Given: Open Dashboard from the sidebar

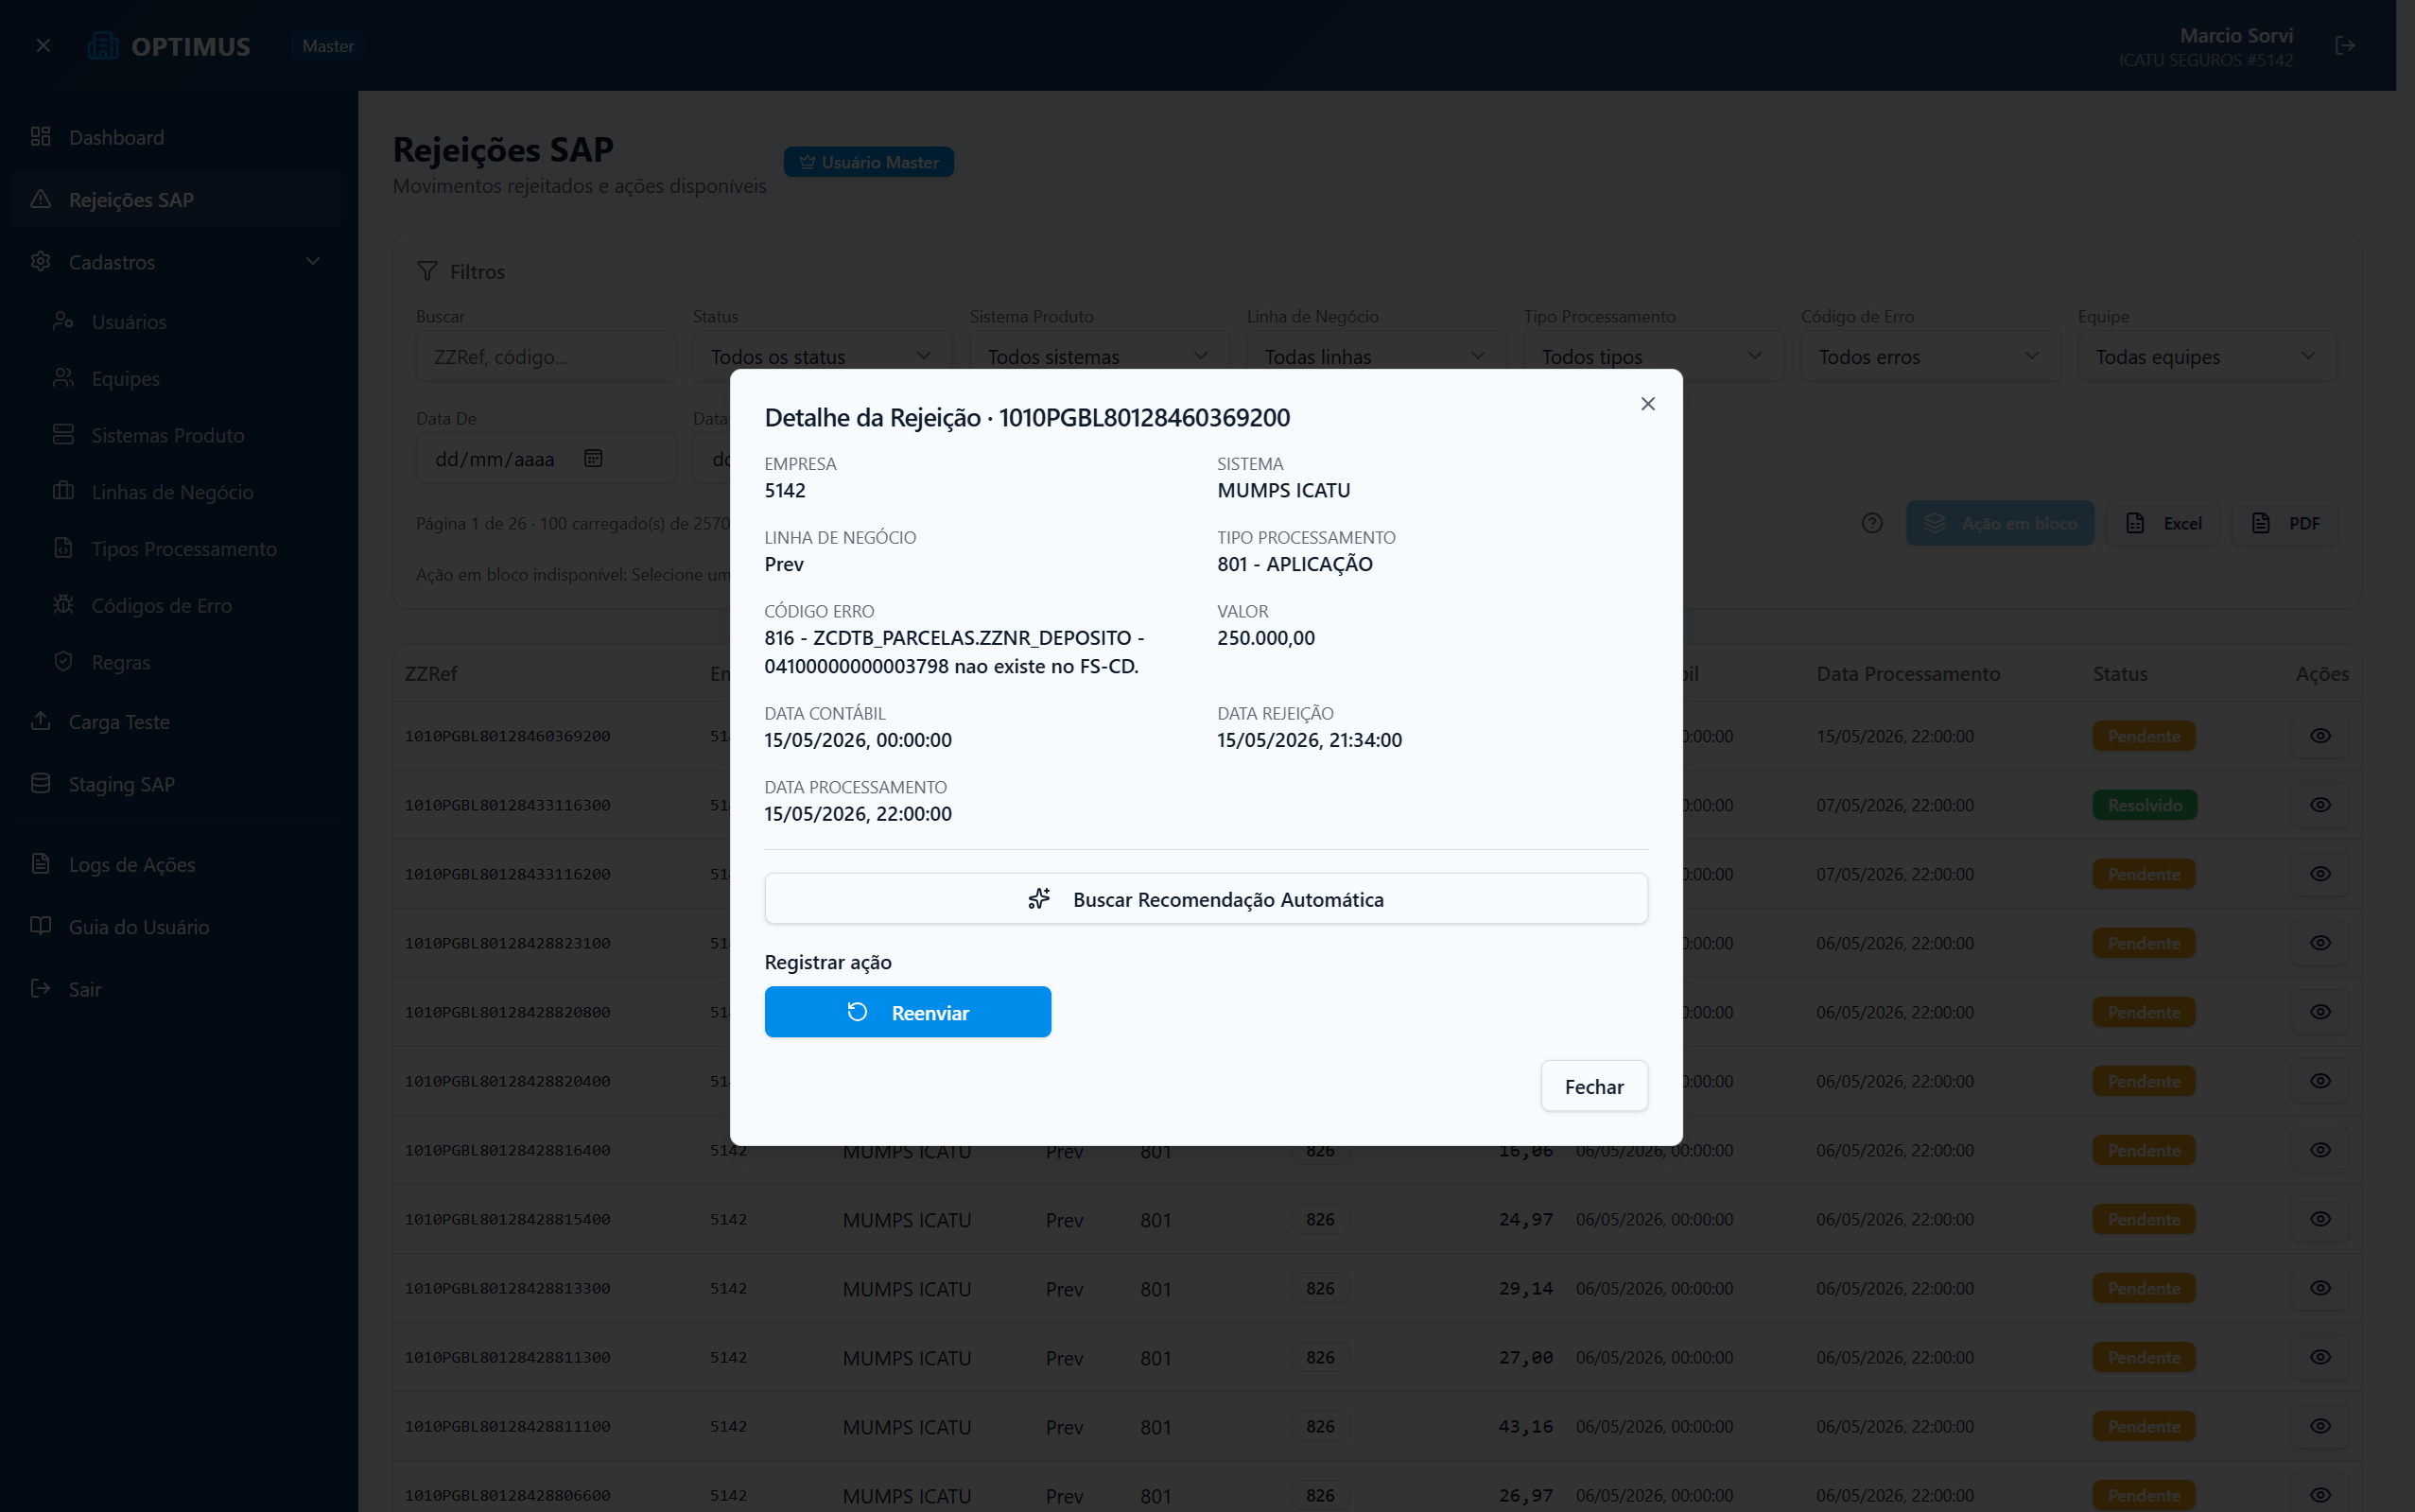Looking at the screenshot, I should [177, 137].
